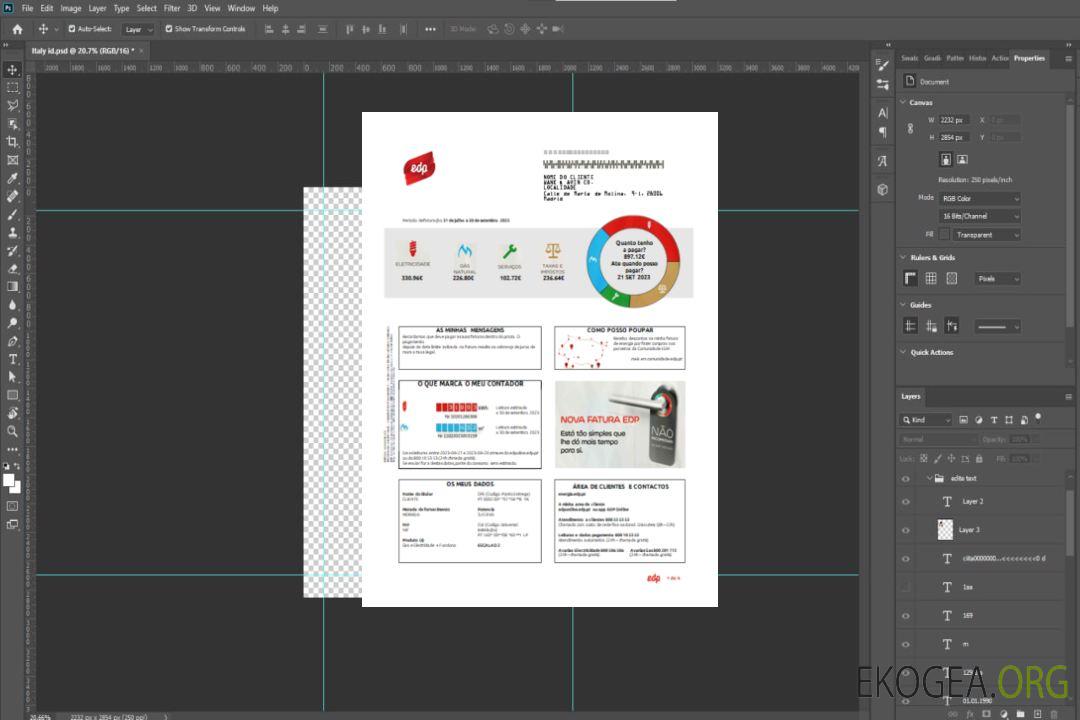The height and width of the screenshot is (720, 1080).
Task: Hide the Layer 2 text layer
Action: 906,501
